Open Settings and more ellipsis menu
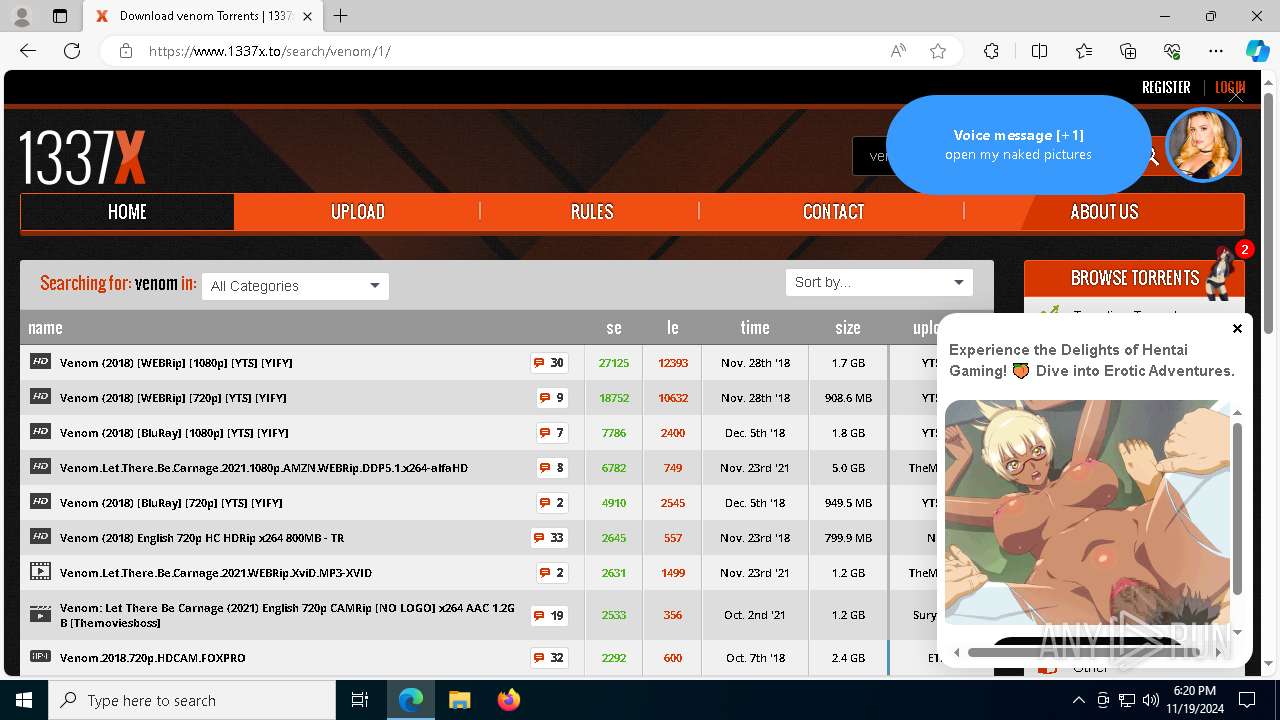Screen dimensions: 1280x720 tap(1216, 51)
